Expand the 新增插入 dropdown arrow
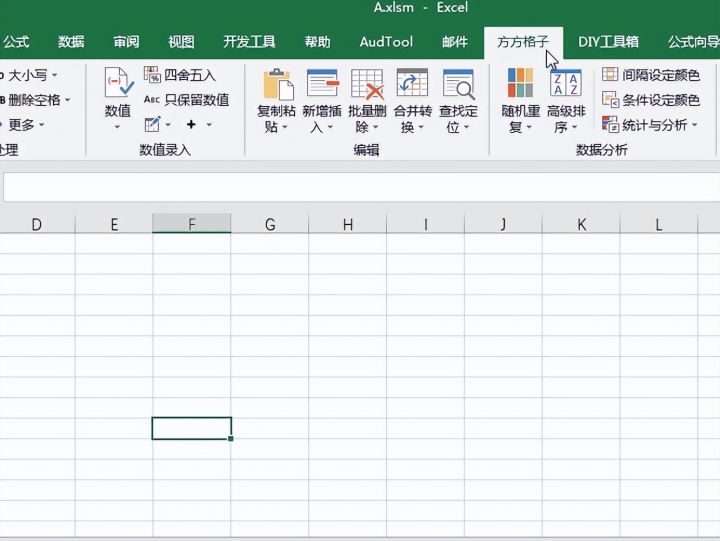720x541 pixels. click(330, 127)
